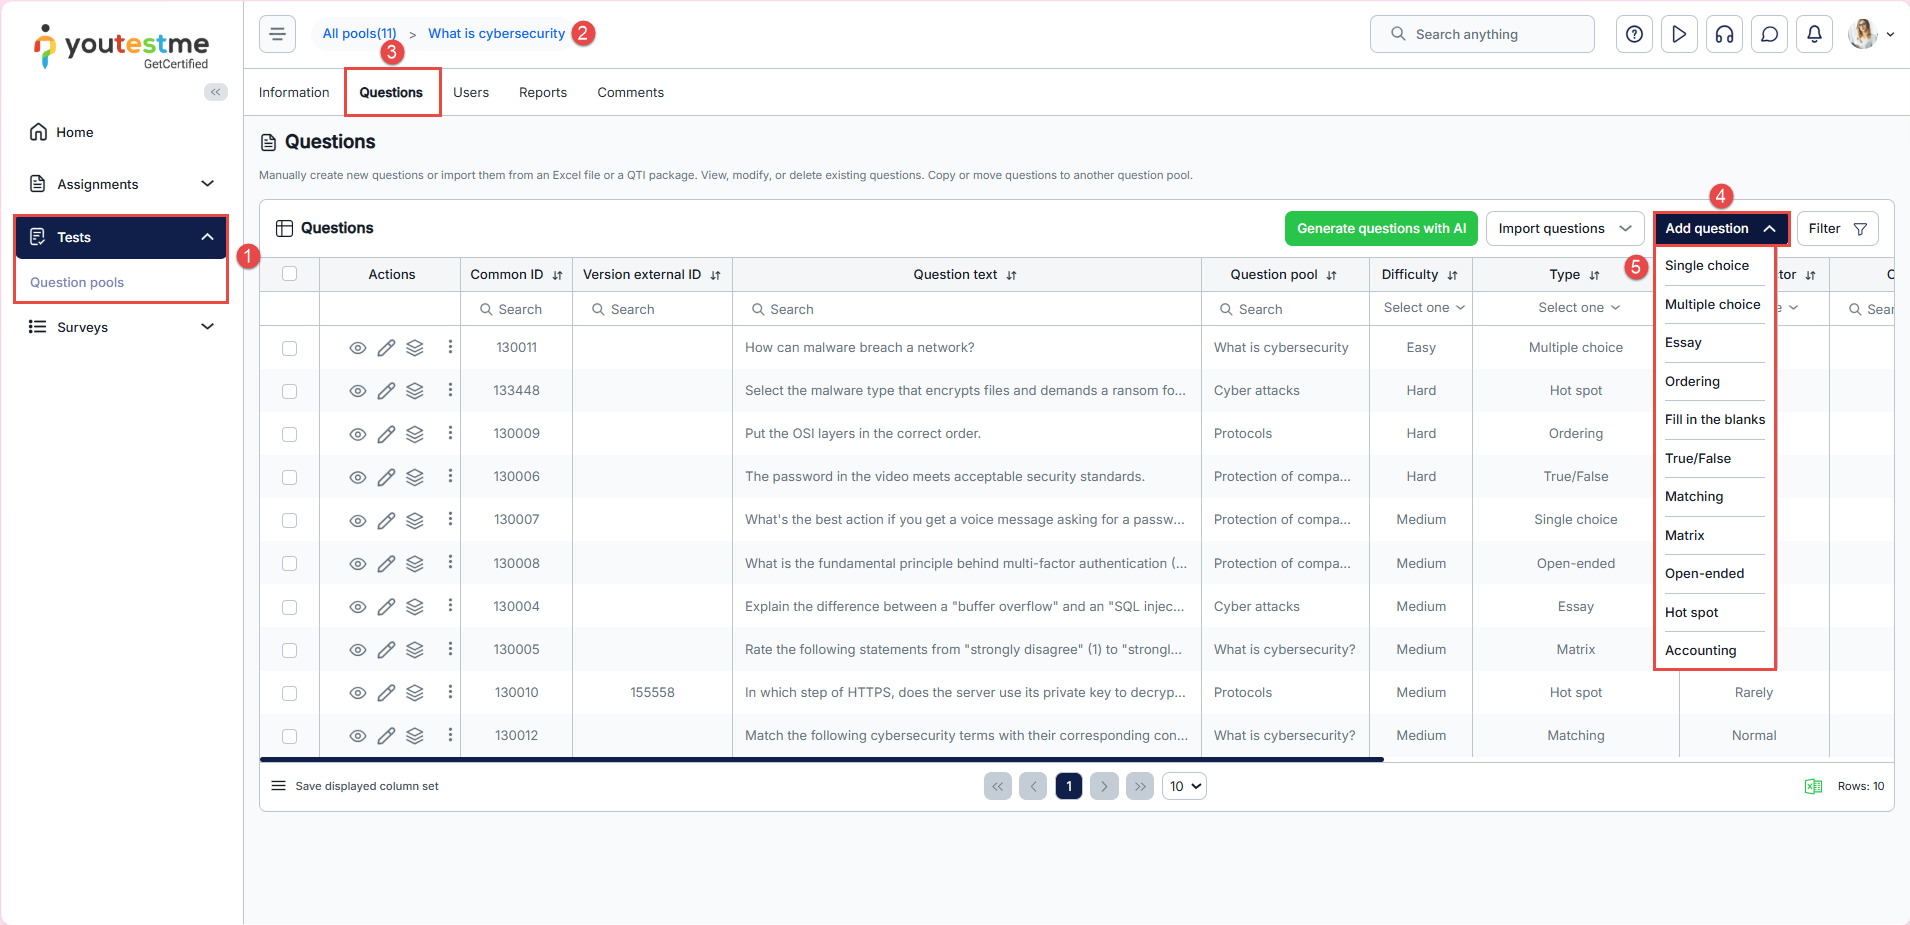This screenshot has width=1910, height=925.
Task: Preview question 130006 with the eye icon
Action: [x=357, y=477]
